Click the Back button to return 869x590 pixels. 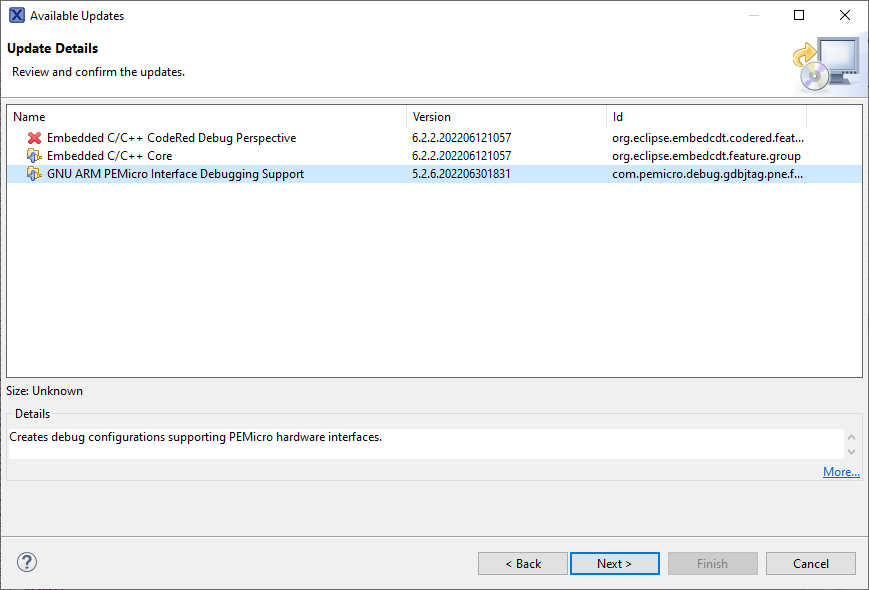point(522,563)
